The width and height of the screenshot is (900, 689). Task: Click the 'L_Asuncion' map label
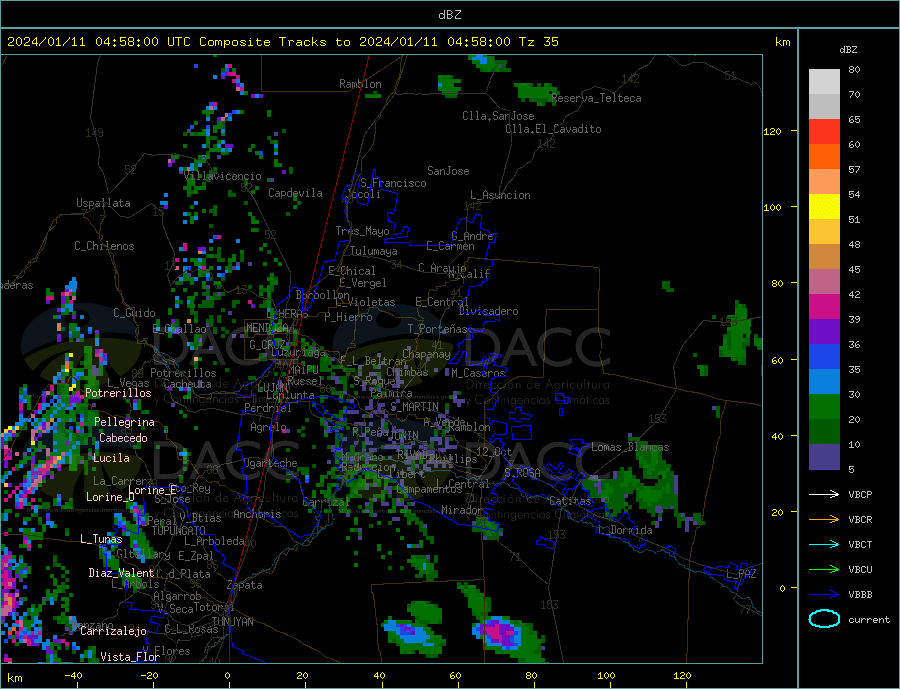500,195
